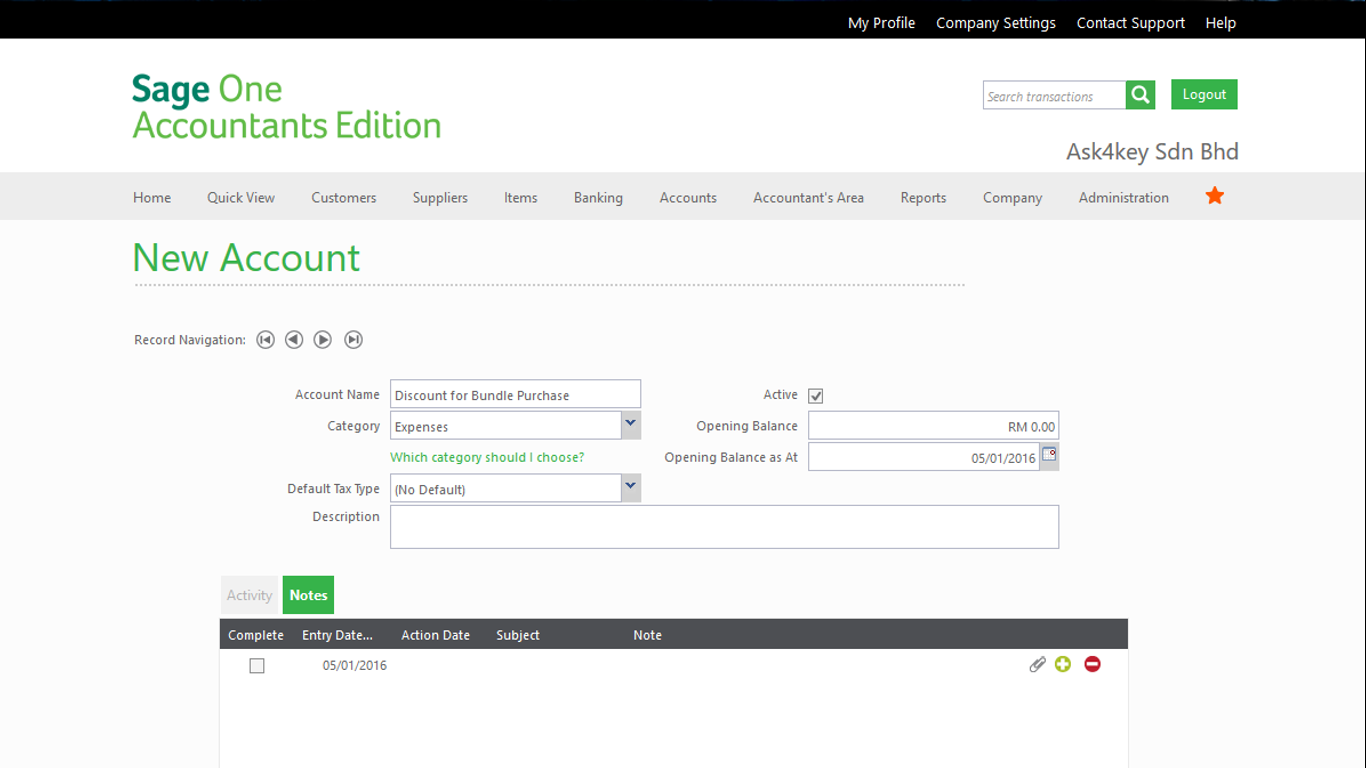Open the Quick View menu
This screenshot has width=1366, height=768.
[241, 197]
